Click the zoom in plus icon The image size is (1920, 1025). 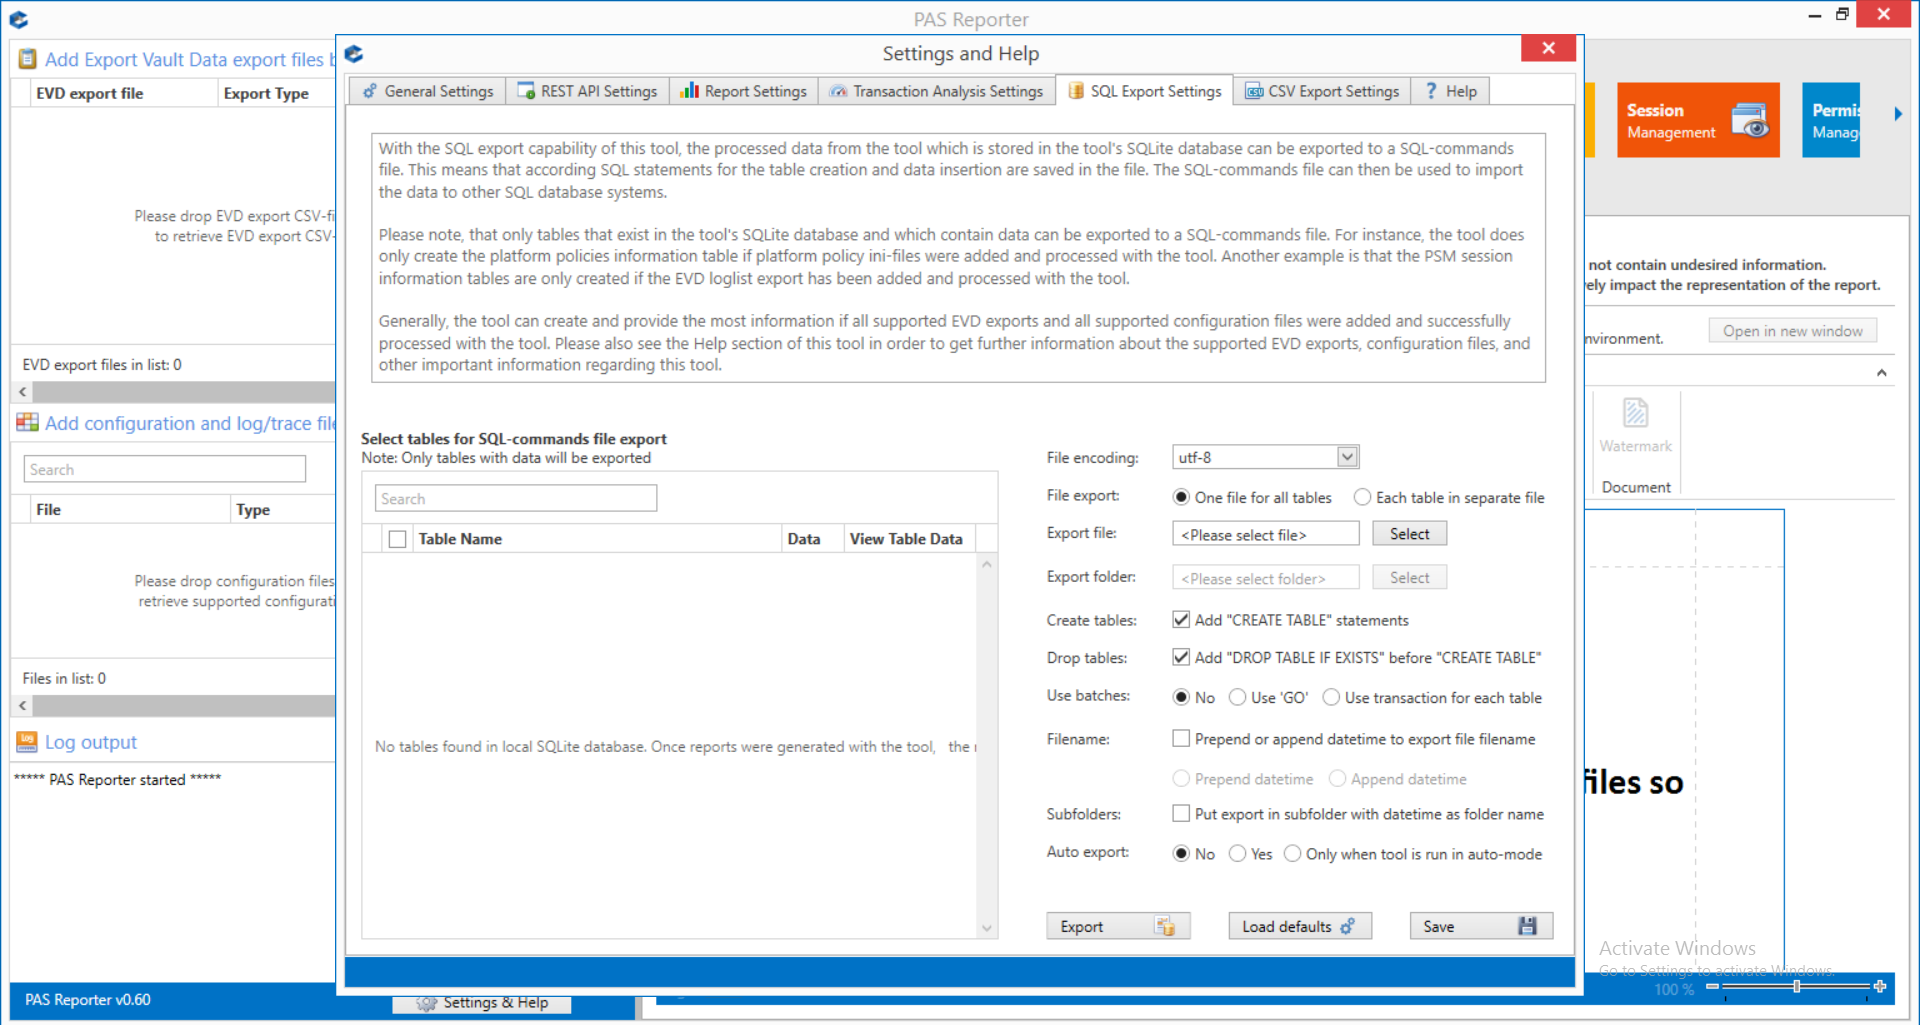tap(1880, 987)
